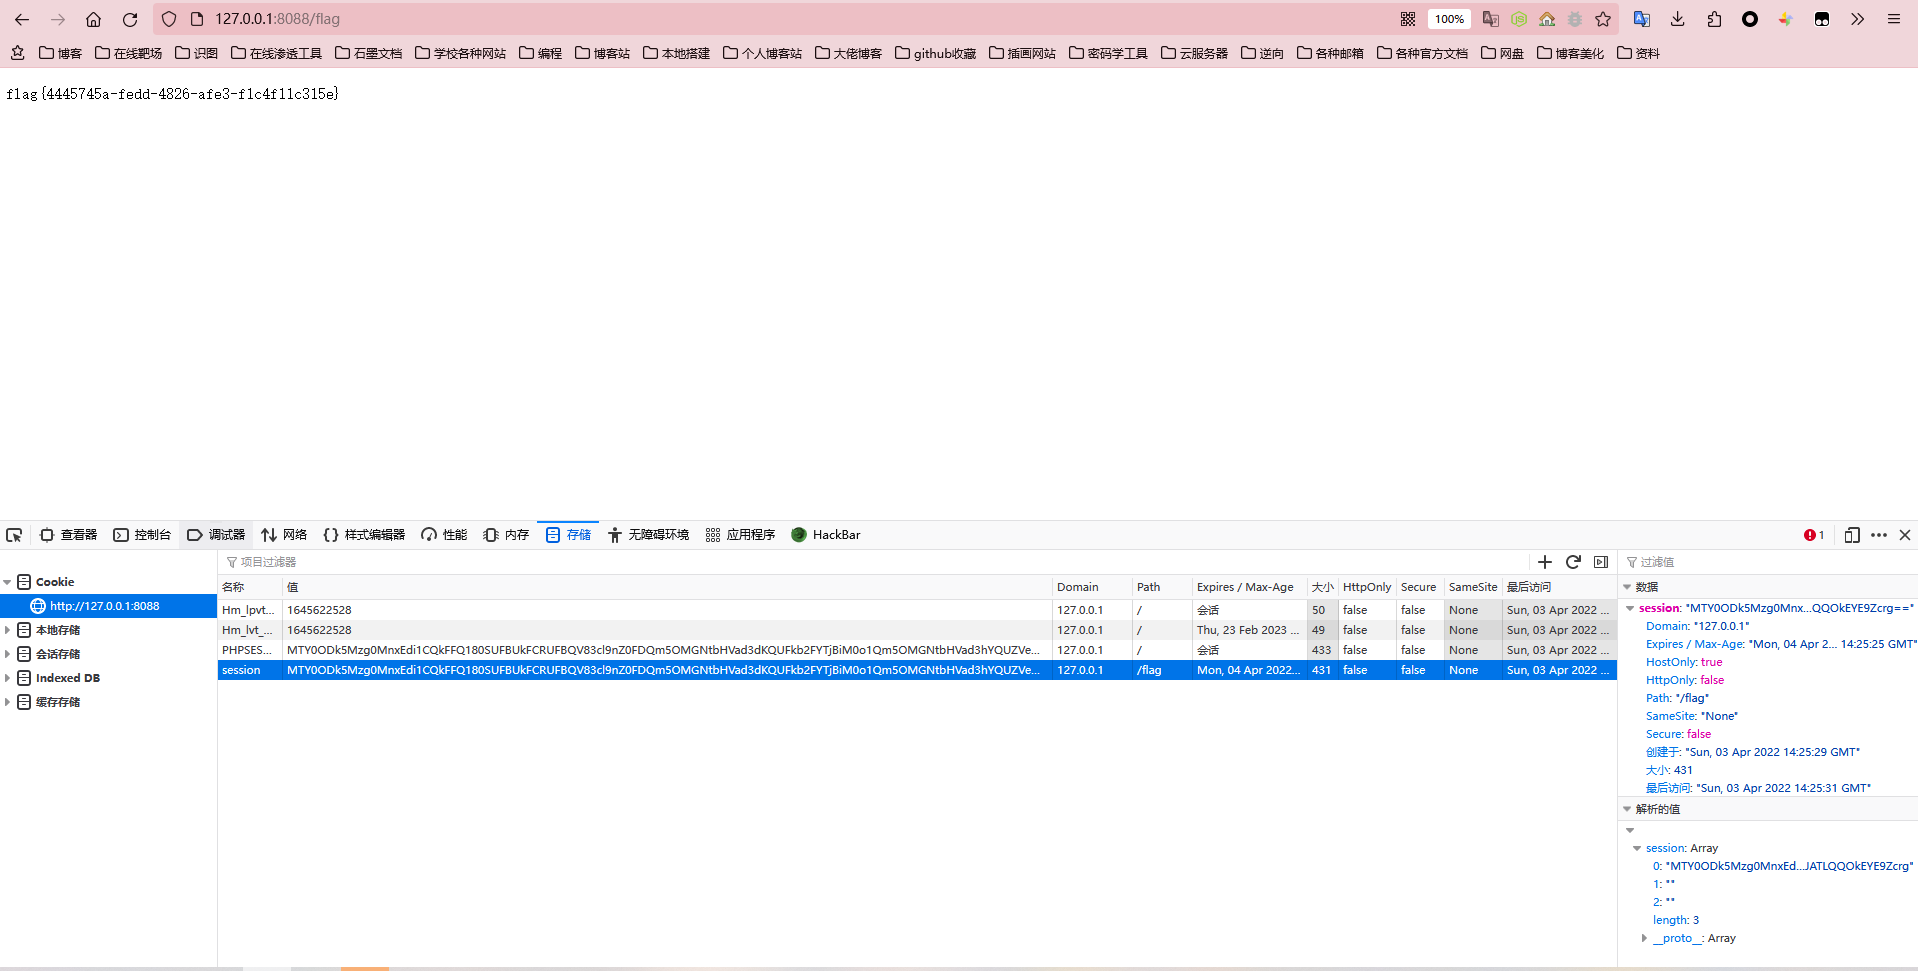The width and height of the screenshot is (1918, 971).
Task: Switch to the 应用程序 application tab
Action: click(x=740, y=535)
